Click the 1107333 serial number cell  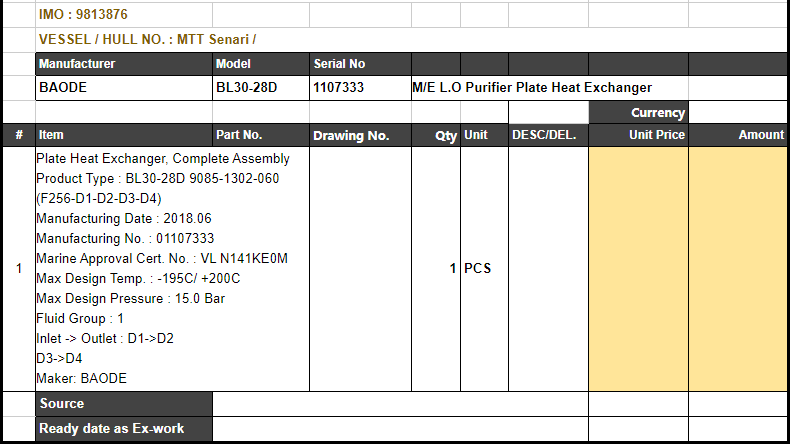click(x=360, y=88)
